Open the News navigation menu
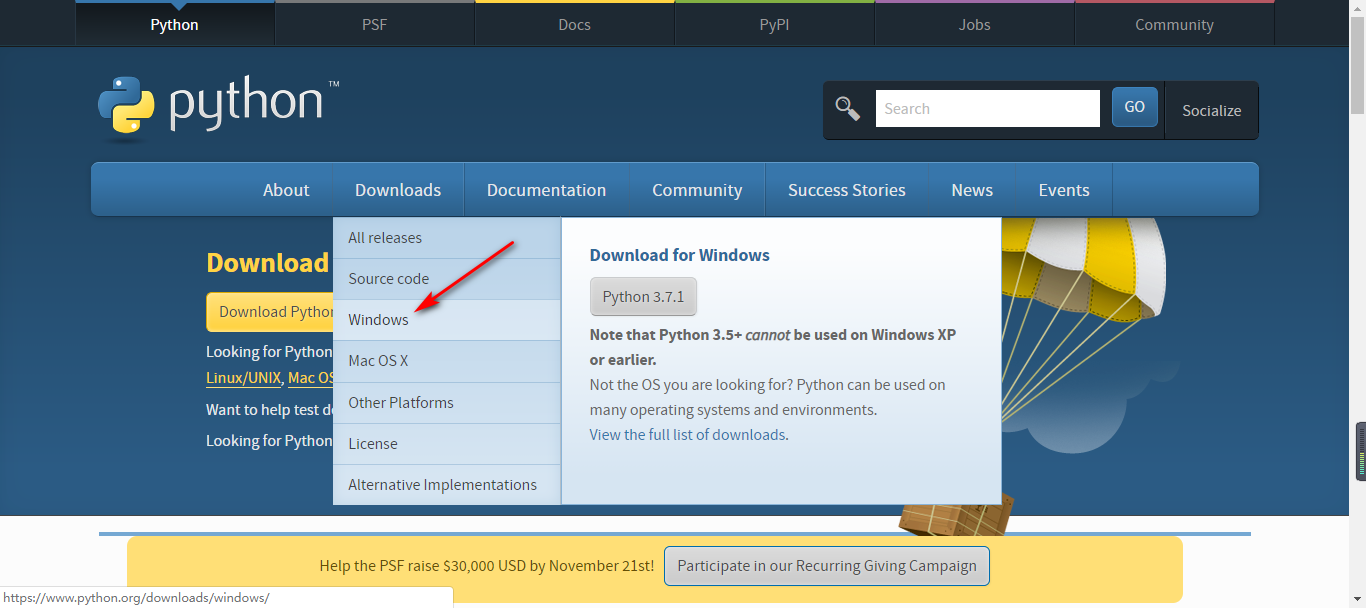 [x=972, y=190]
